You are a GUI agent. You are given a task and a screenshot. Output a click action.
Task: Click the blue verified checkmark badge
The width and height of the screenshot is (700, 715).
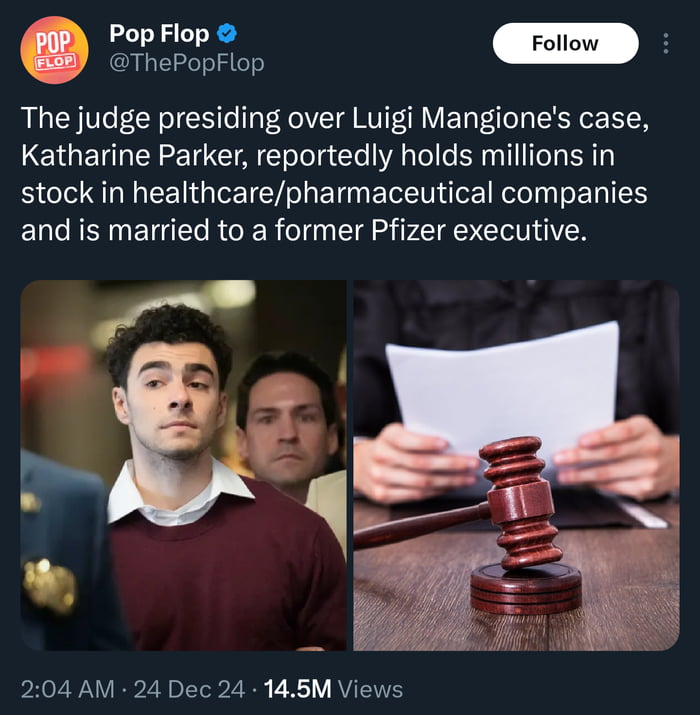[x=226, y=34]
